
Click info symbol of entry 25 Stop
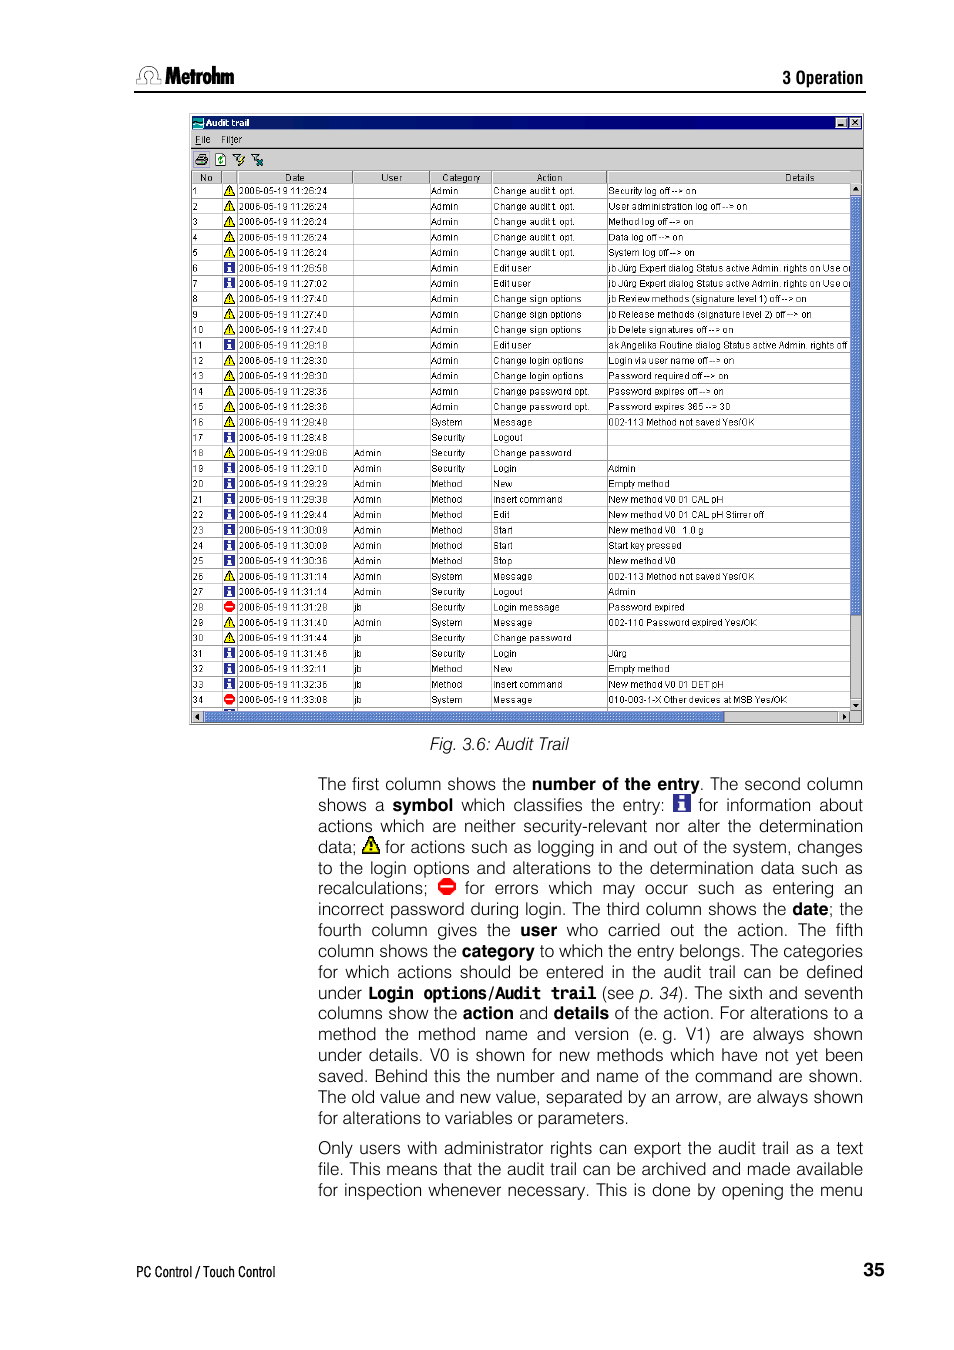[x=229, y=561]
